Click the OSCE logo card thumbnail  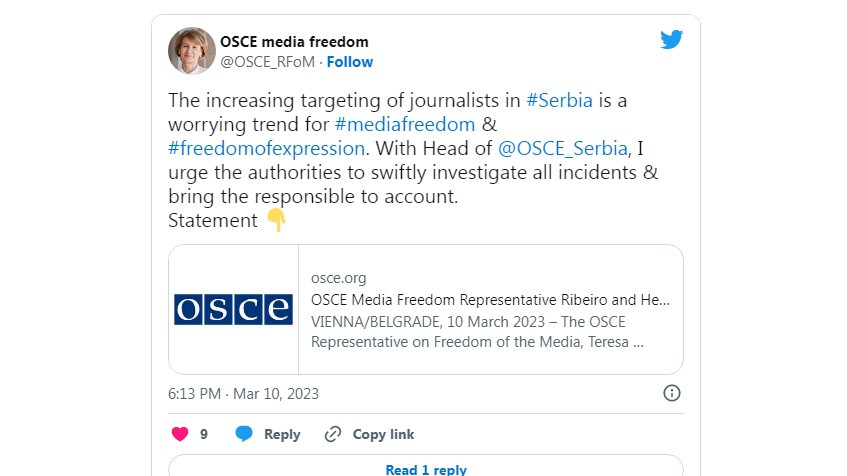point(233,309)
